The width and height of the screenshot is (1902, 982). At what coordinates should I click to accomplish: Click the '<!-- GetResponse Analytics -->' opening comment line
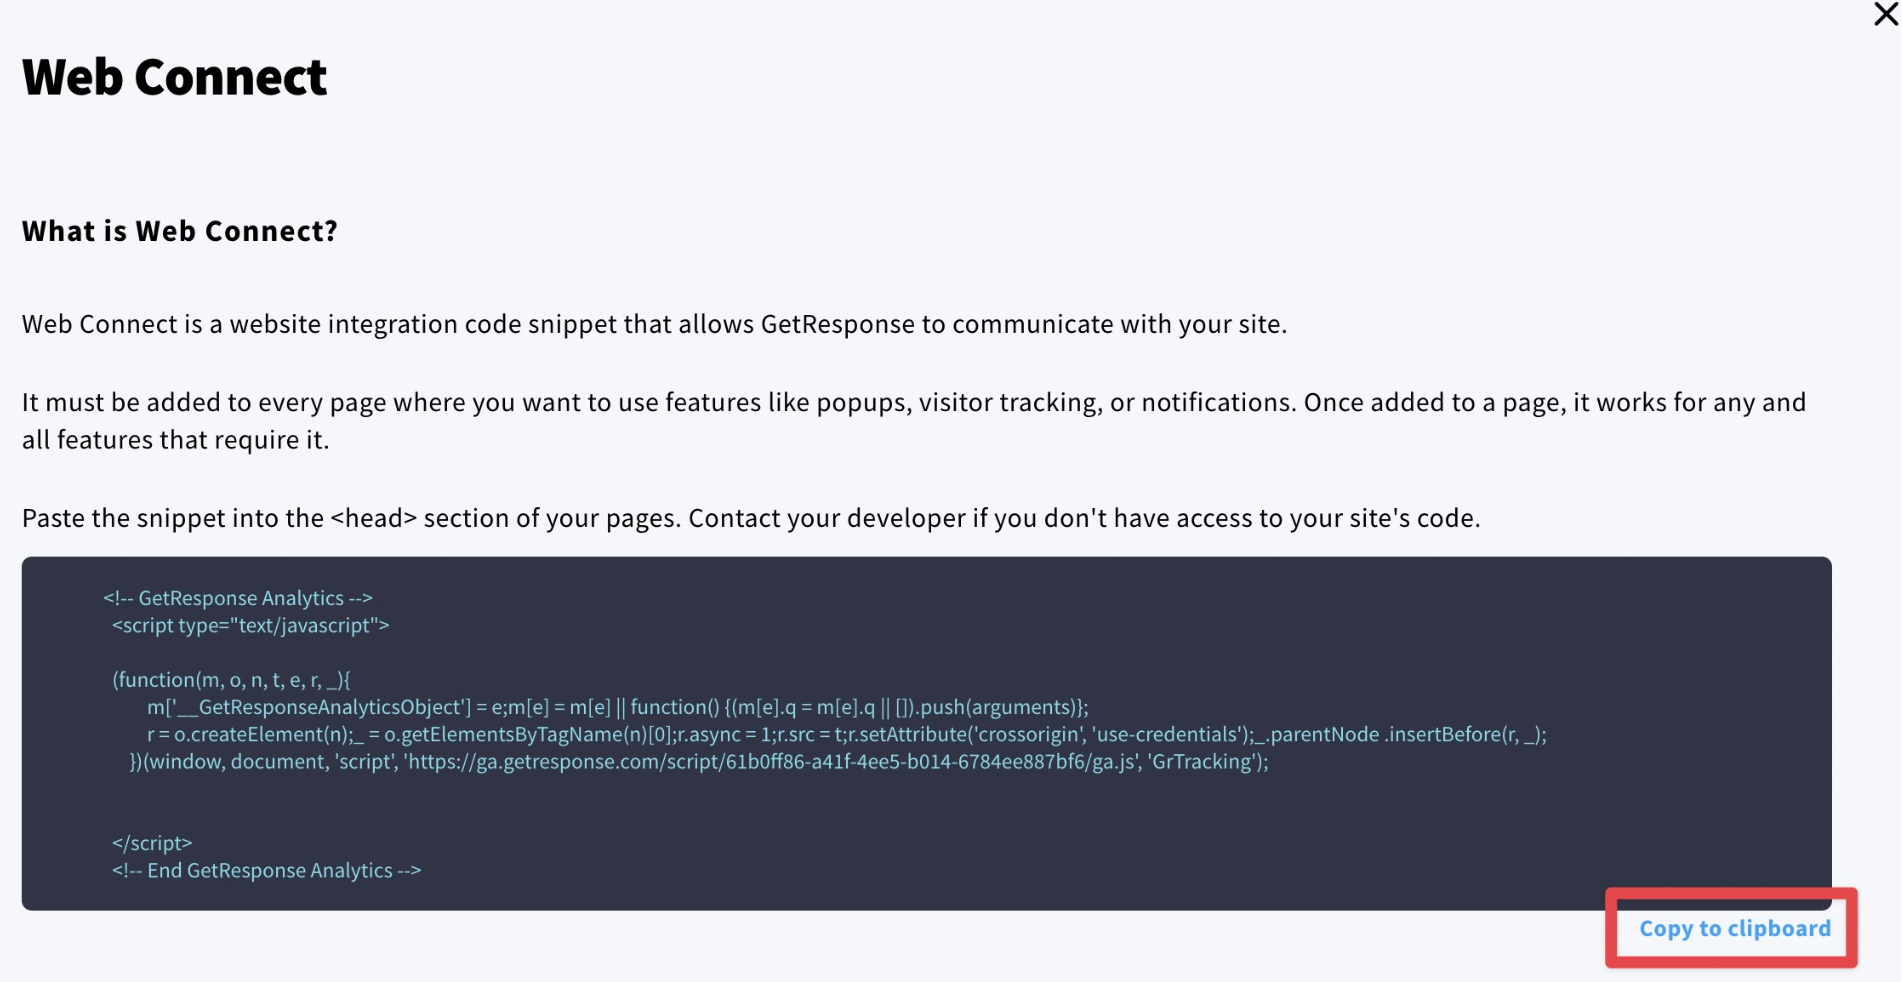point(238,598)
